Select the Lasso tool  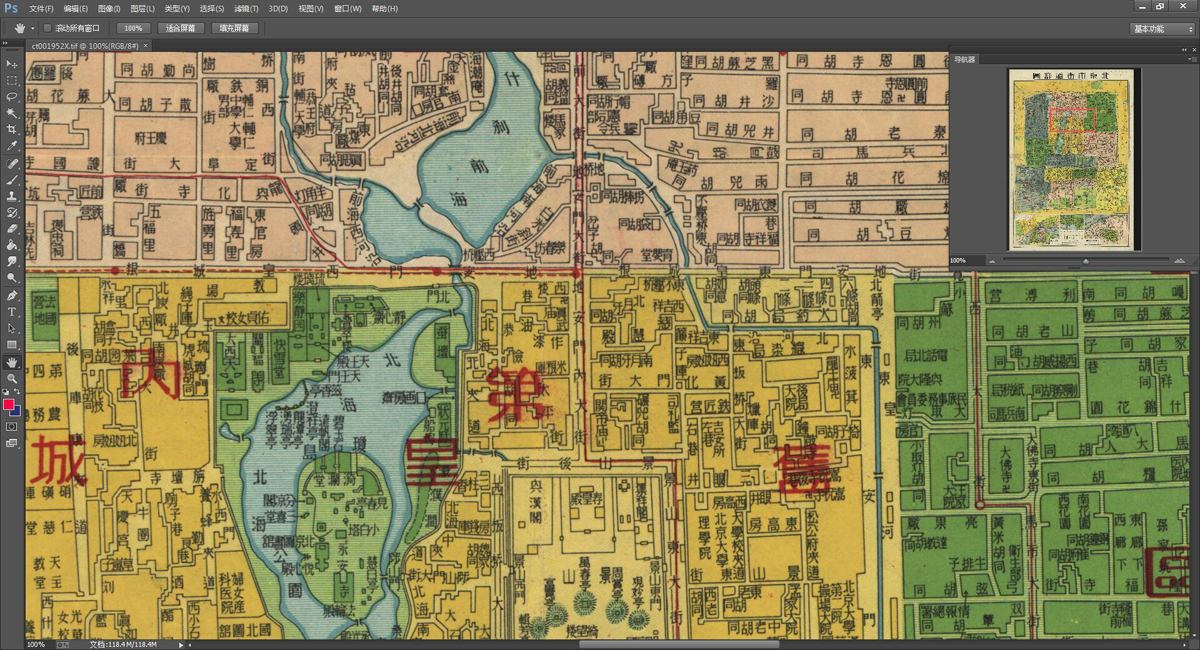point(12,97)
